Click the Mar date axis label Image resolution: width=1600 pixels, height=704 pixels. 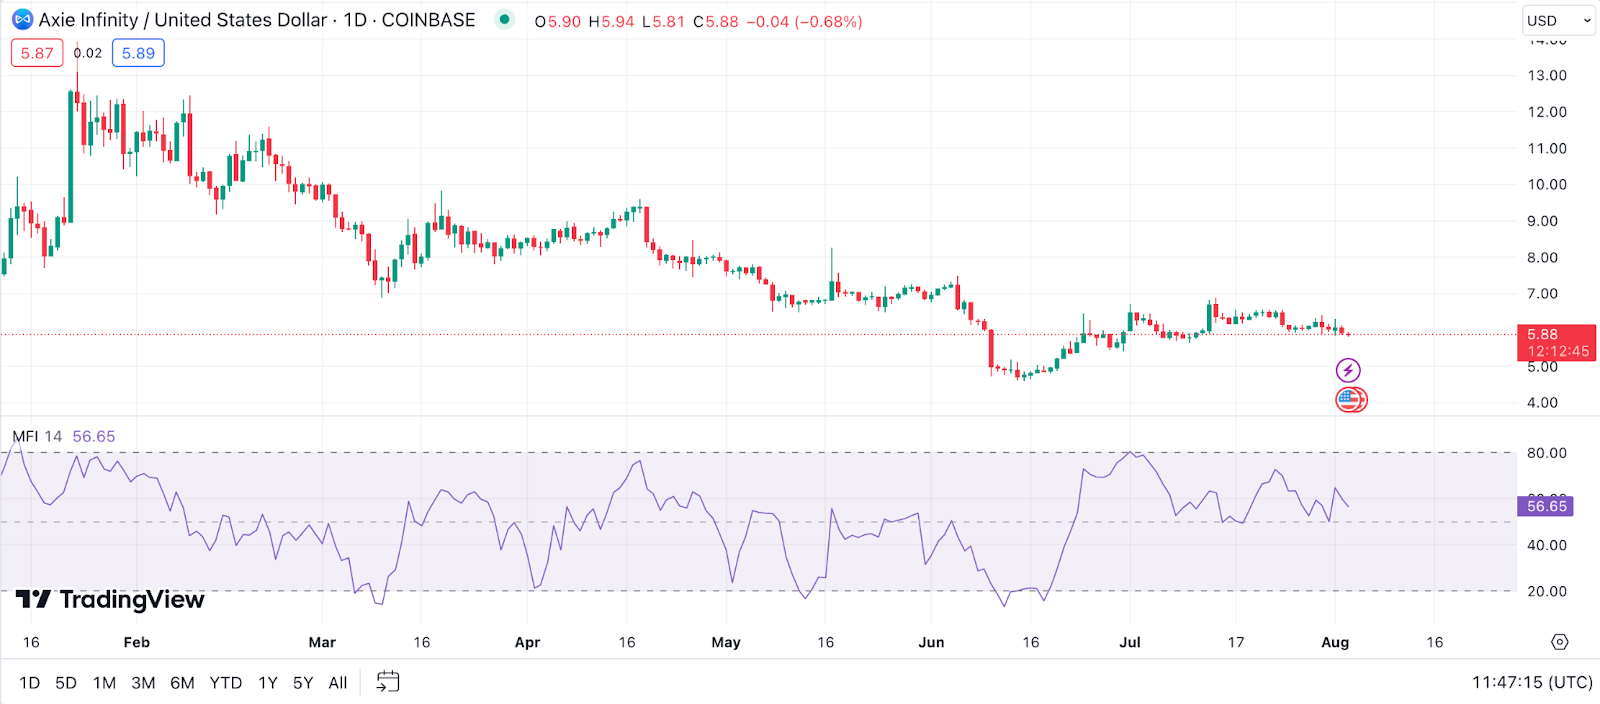coord(322,642)
